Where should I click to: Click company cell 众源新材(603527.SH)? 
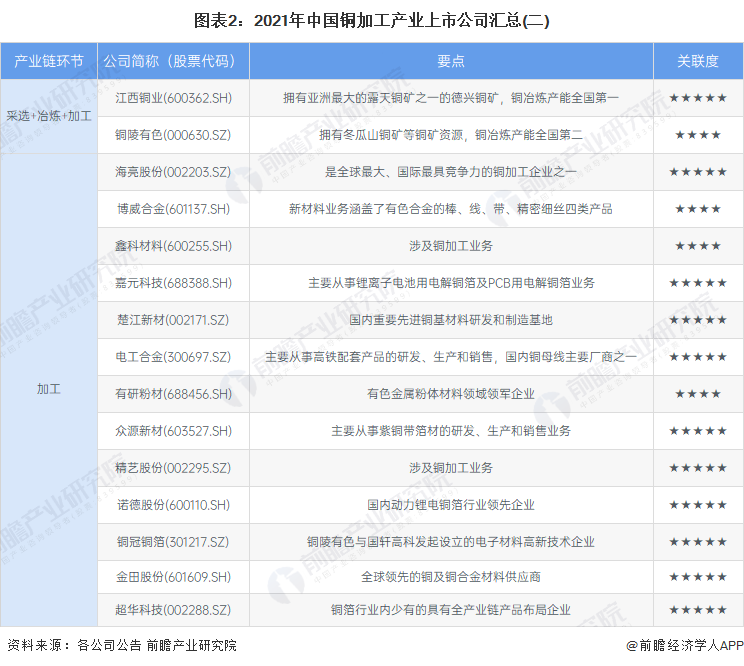click(173, 431)
